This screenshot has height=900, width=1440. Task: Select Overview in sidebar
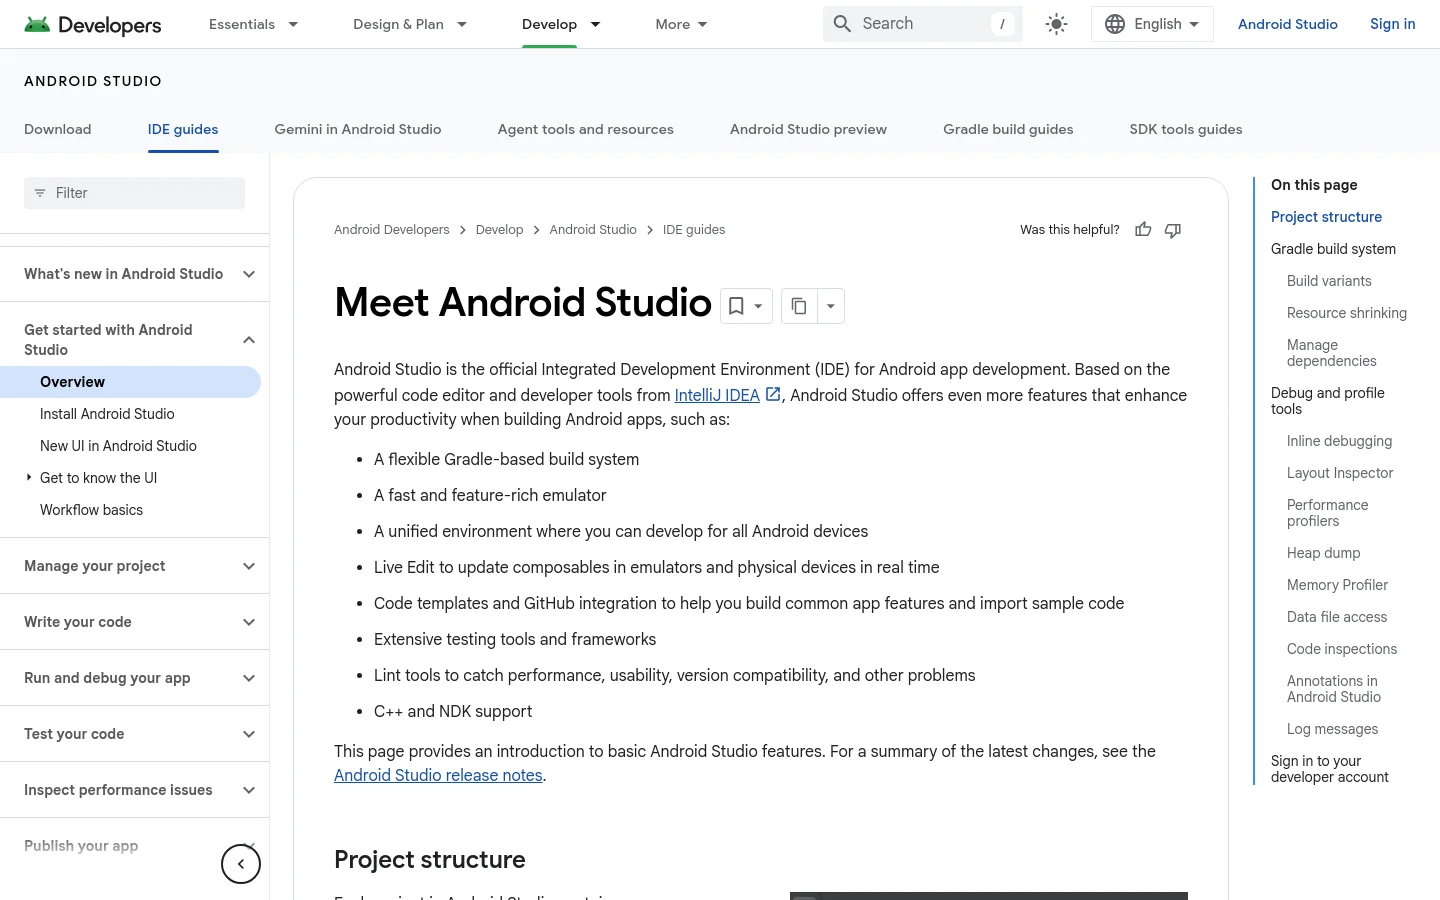pyautogui.click(x=130, y=382)
